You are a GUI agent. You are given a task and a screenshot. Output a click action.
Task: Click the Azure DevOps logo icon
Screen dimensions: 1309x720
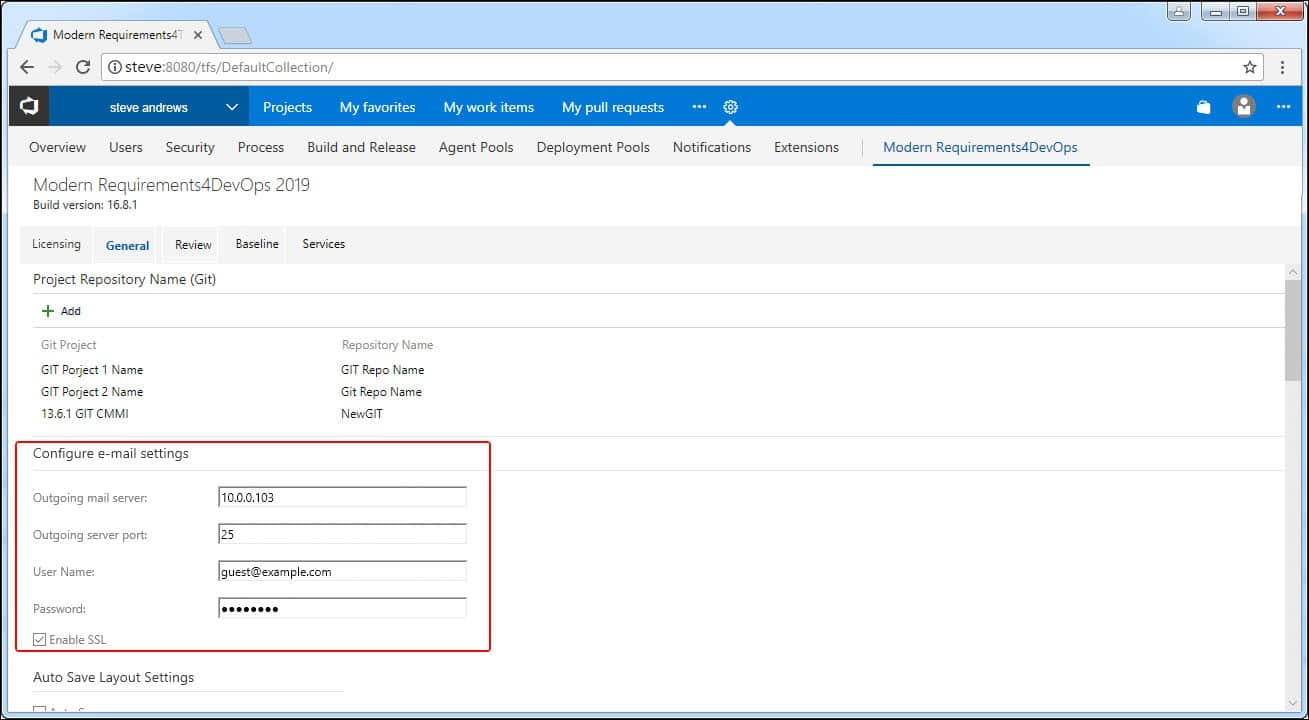(29, 106)
